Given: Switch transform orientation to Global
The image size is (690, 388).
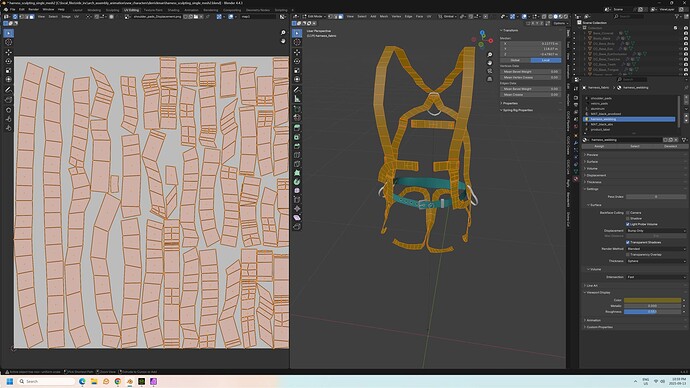Looking at the screenshot, I should [515, 60].
